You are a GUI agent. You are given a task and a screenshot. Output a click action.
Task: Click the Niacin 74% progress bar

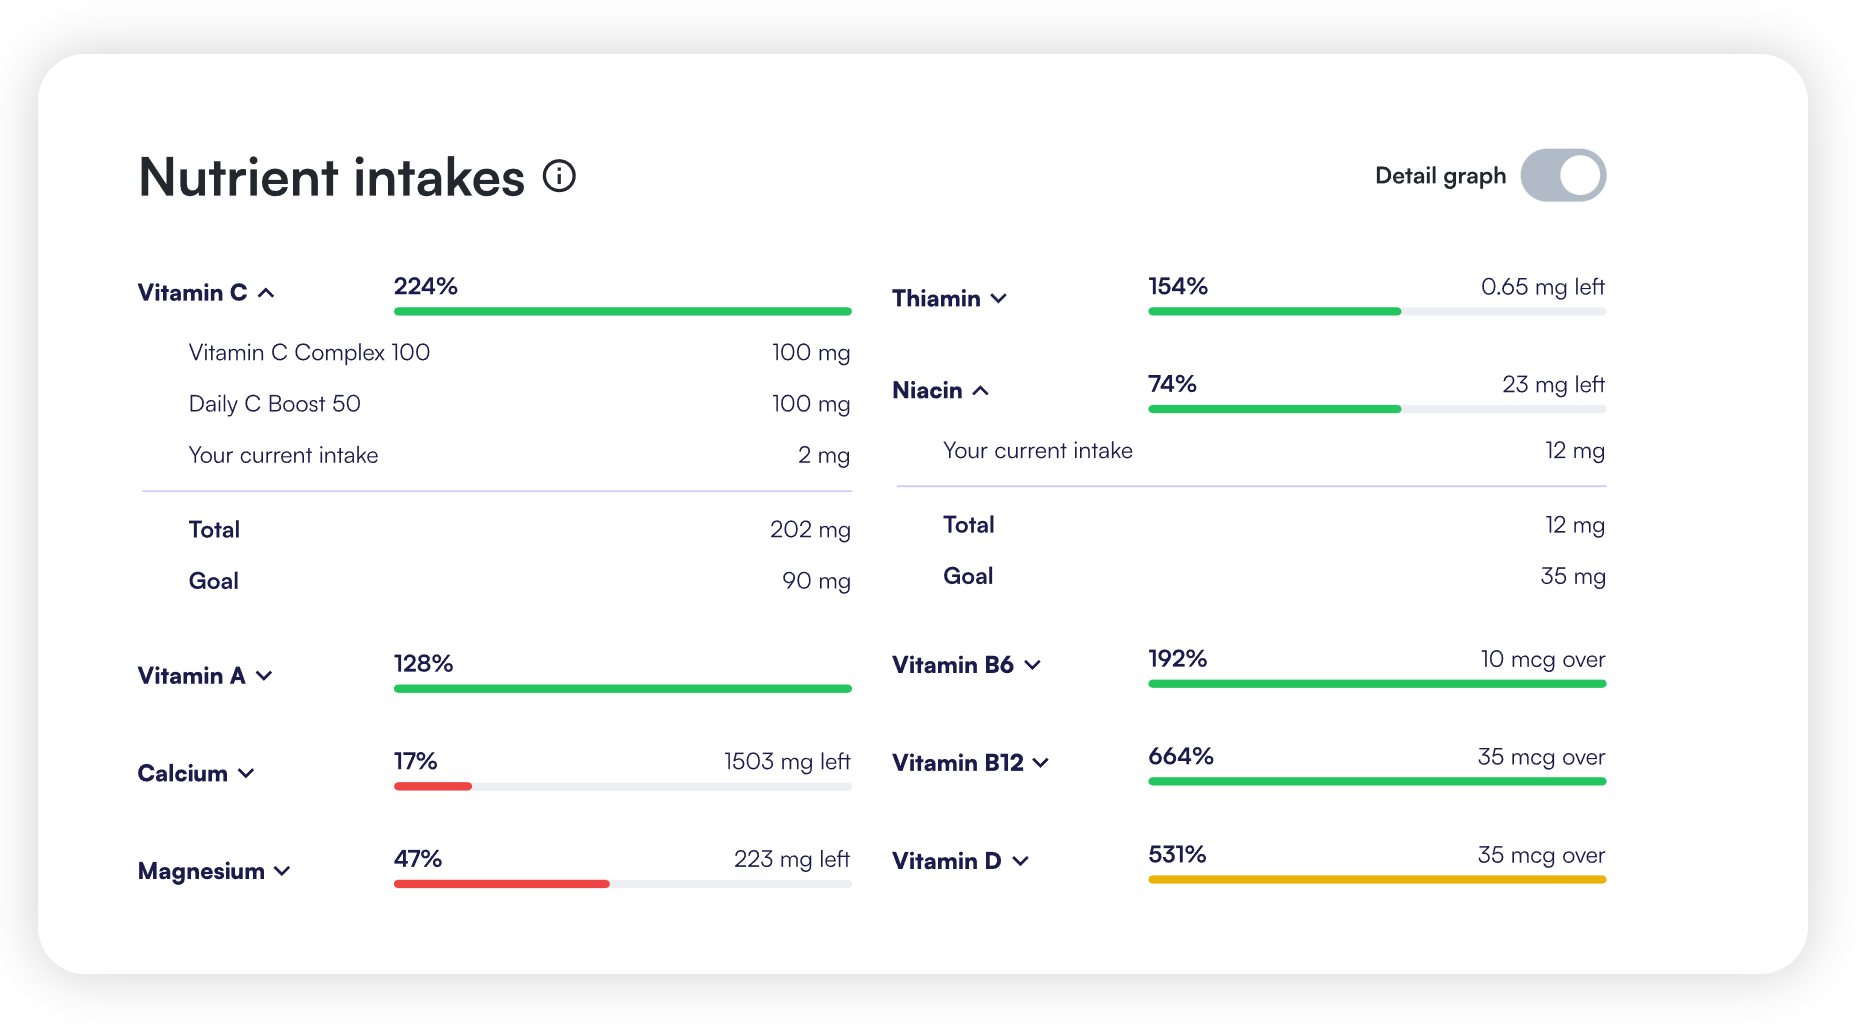[x=1274, y=409]
